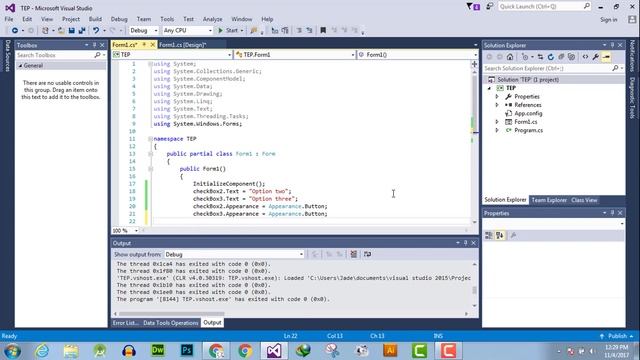The image size is (640, 360).
Task: Open the Tools menu
Action: point(167,19)
